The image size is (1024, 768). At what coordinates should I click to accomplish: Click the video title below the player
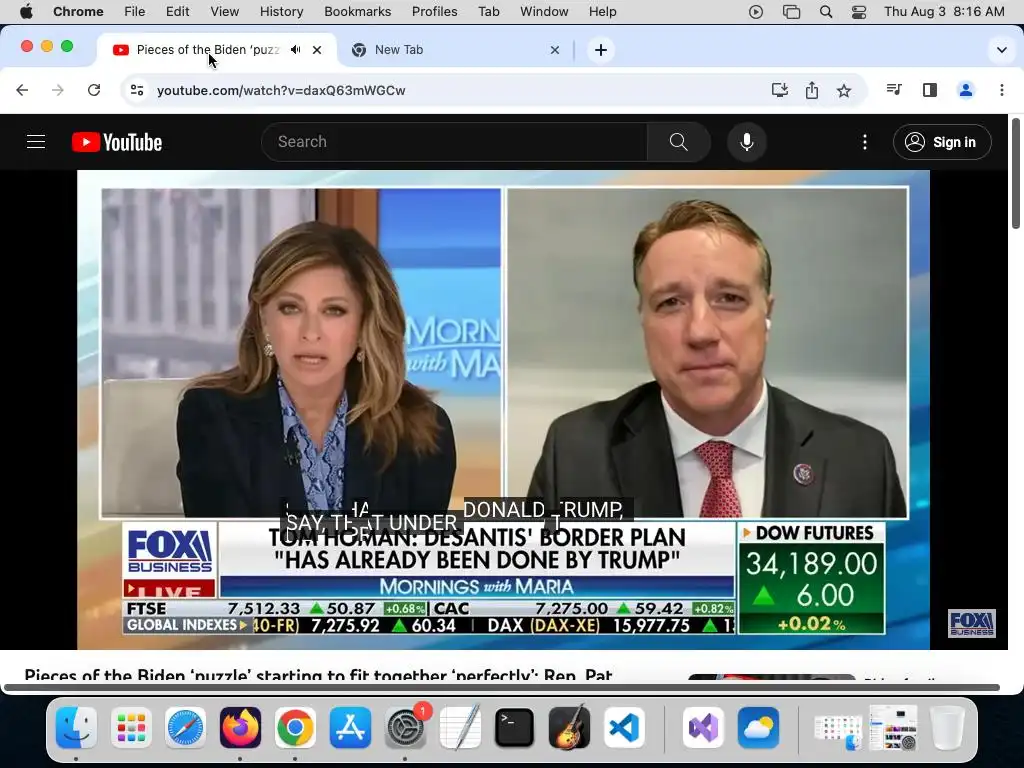[x=319, y=675]
